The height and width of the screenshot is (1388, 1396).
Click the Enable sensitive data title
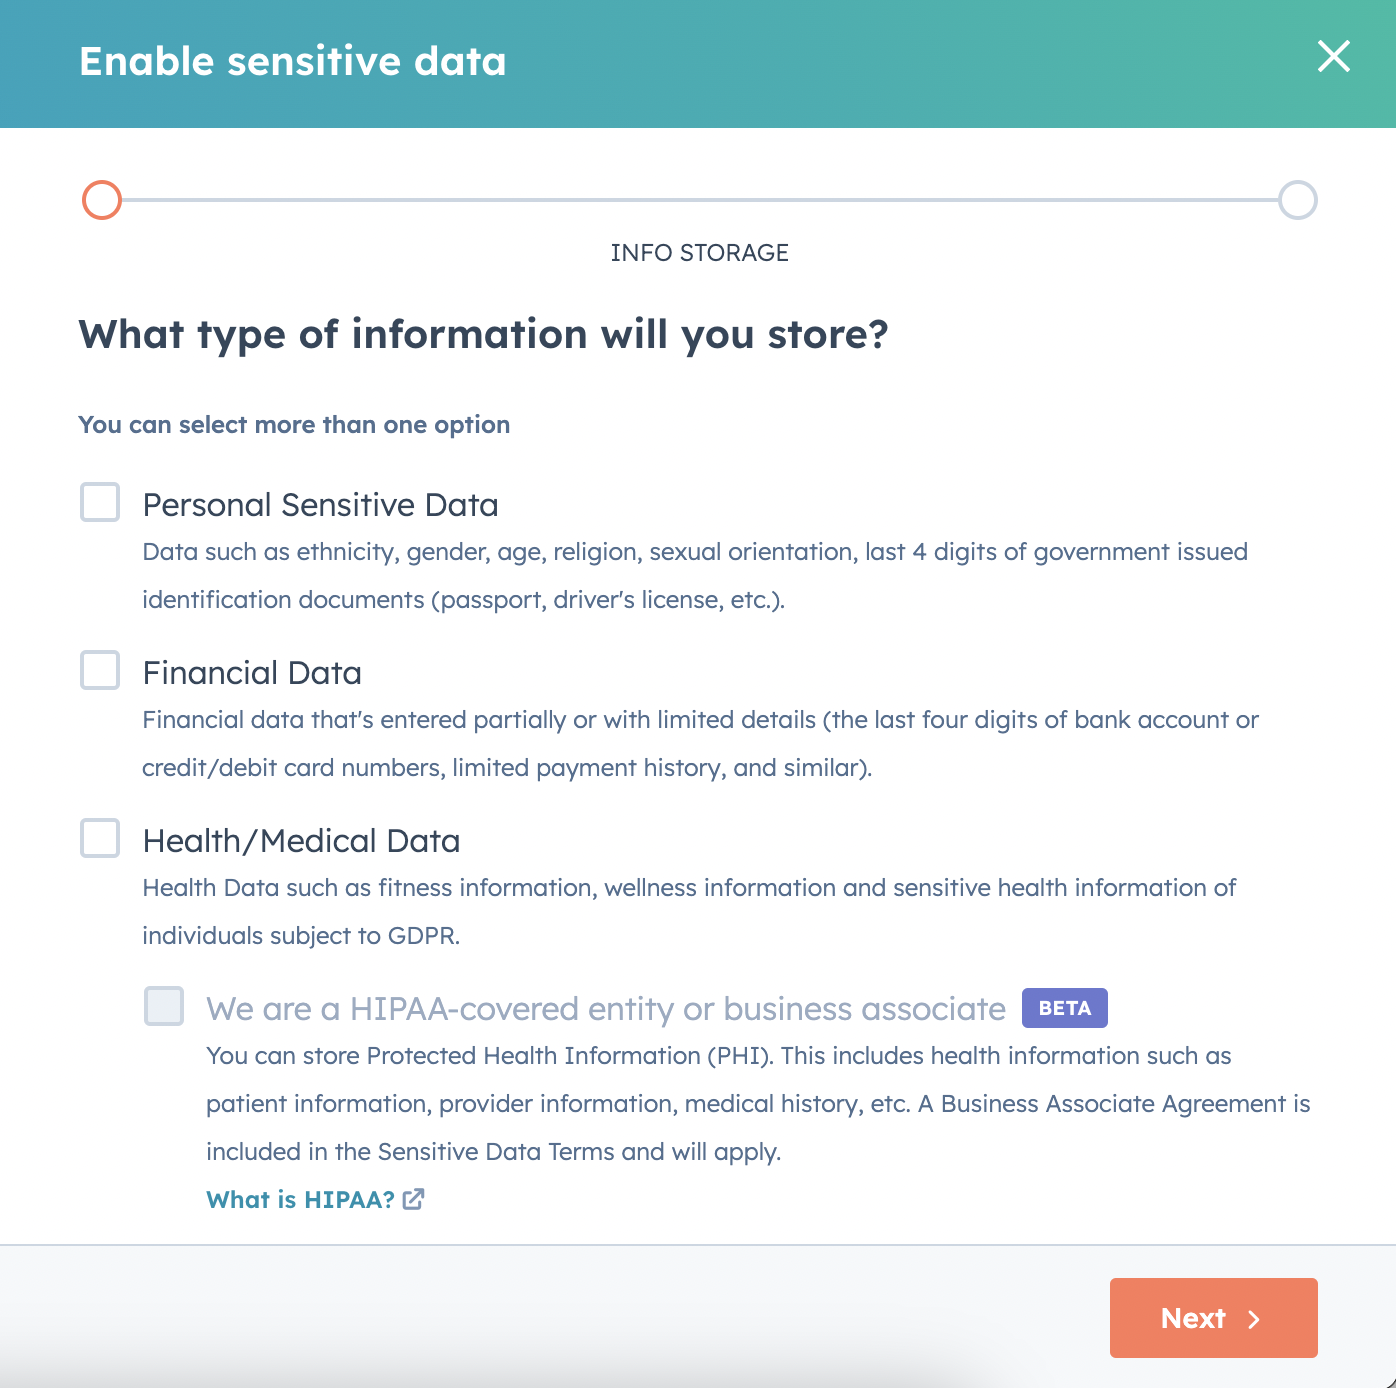(292, 61)
